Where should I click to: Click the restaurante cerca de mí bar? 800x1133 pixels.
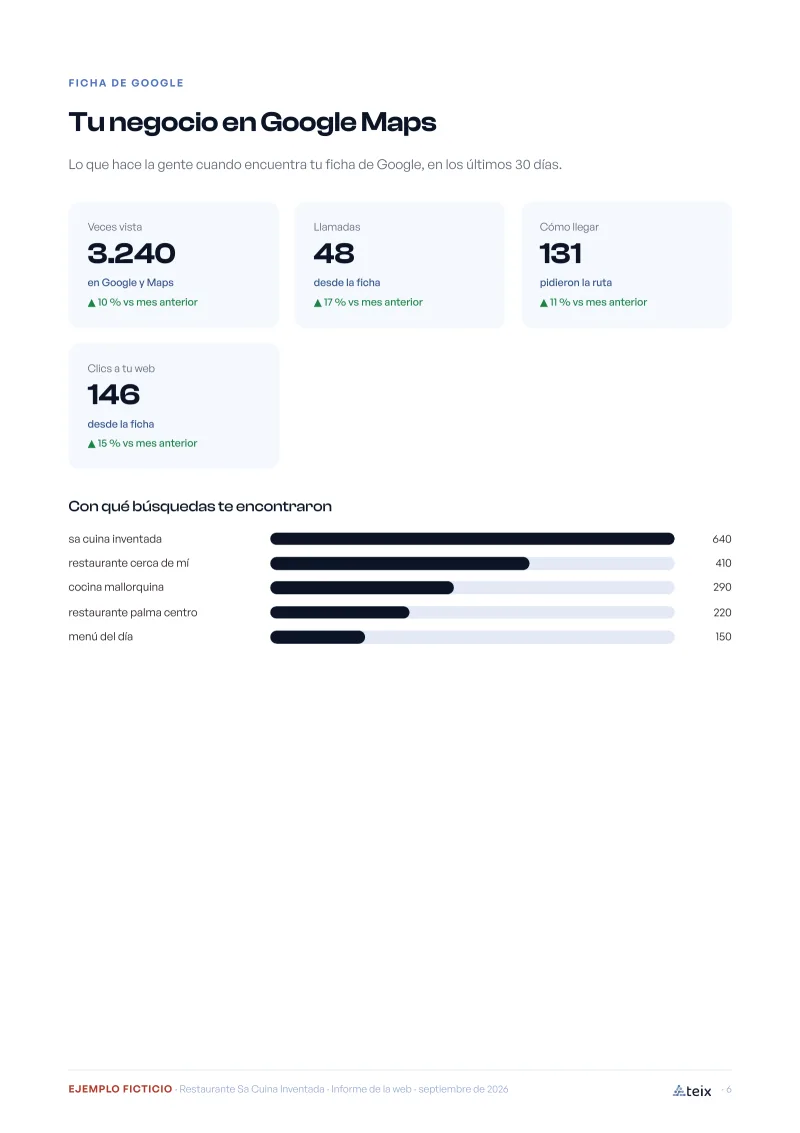[x=472, y=564]
